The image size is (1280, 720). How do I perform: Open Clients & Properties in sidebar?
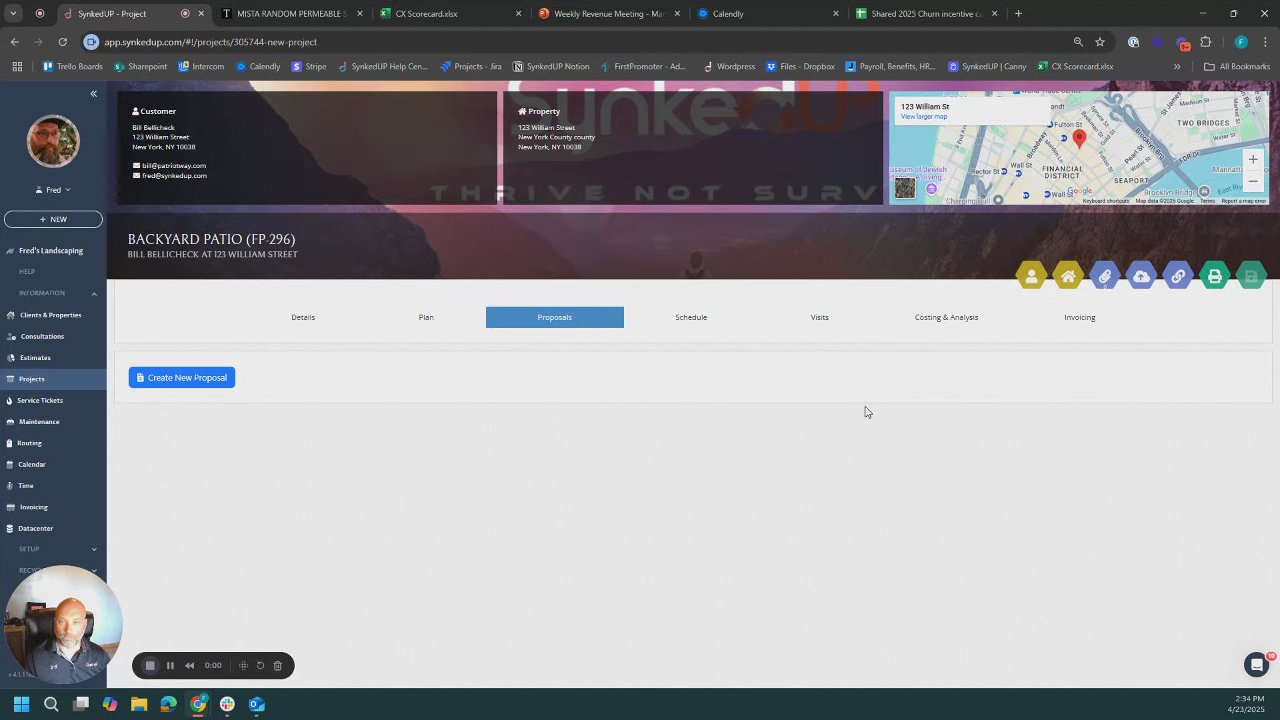(53, 315)
